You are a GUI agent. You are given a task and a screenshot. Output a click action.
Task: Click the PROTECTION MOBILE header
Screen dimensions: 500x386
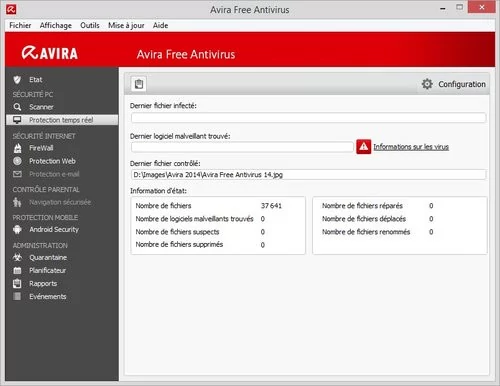tap(45, 217)
